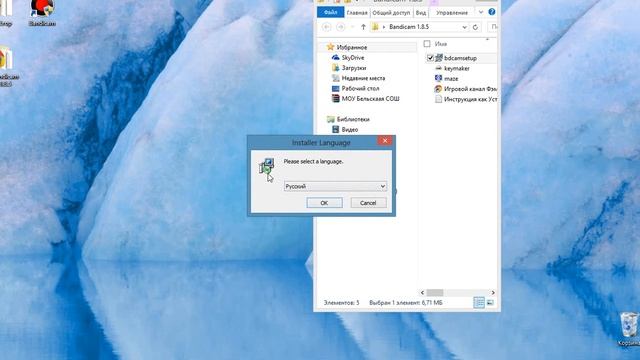640x360 pixels.
Task: Open the address bar history dropdown
Action: point(464,27)
